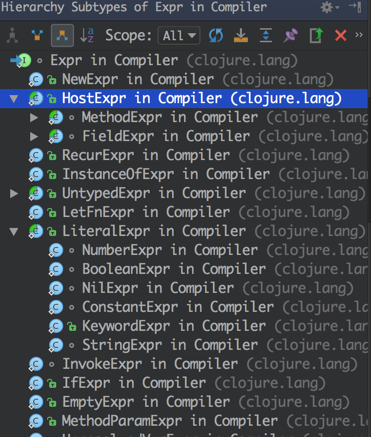
Task: Open the Scope dropdown set to All
Action: point(179,35)
